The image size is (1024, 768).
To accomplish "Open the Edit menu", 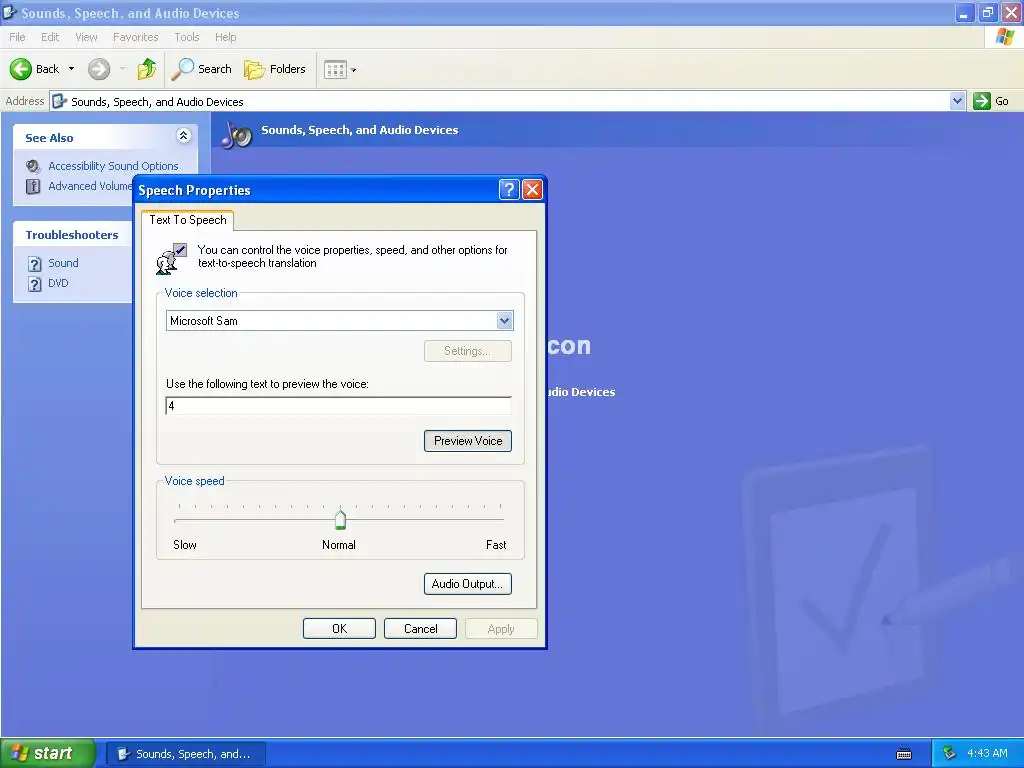I will tap(50, 37).
